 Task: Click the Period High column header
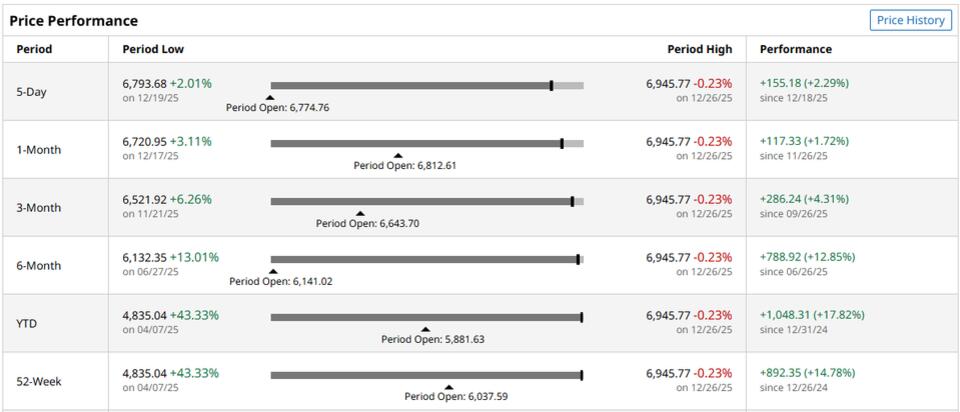click(699, 49)
